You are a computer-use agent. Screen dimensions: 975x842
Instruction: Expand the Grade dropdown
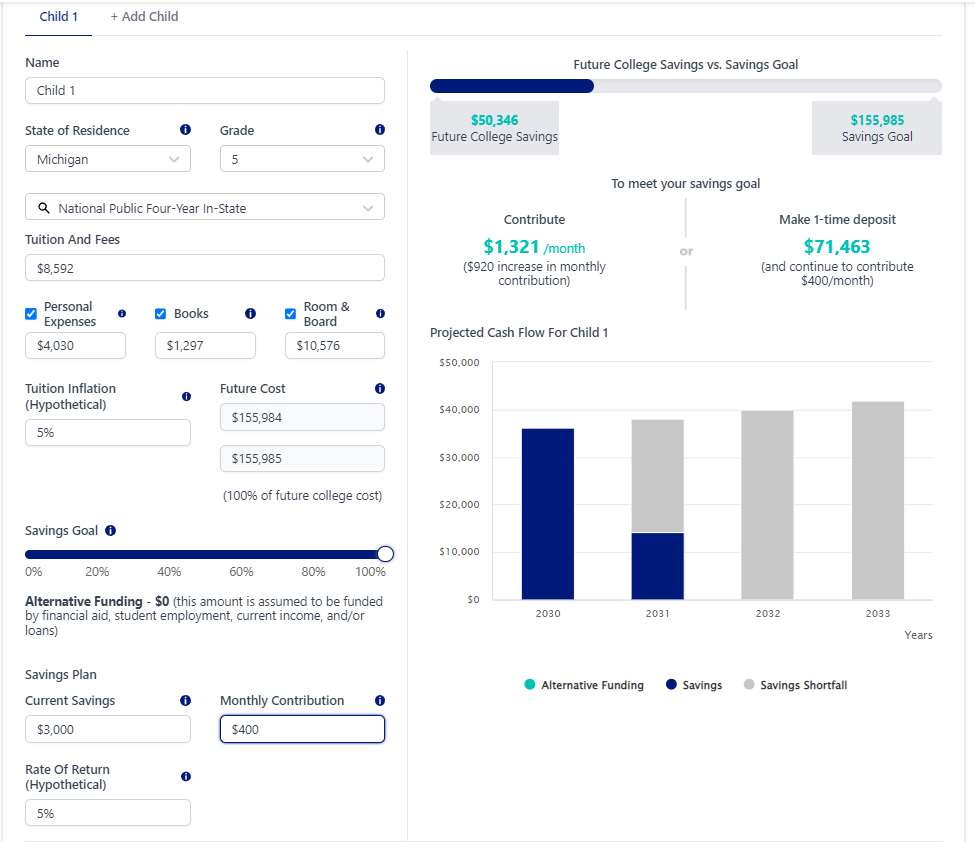coord(302,159)
